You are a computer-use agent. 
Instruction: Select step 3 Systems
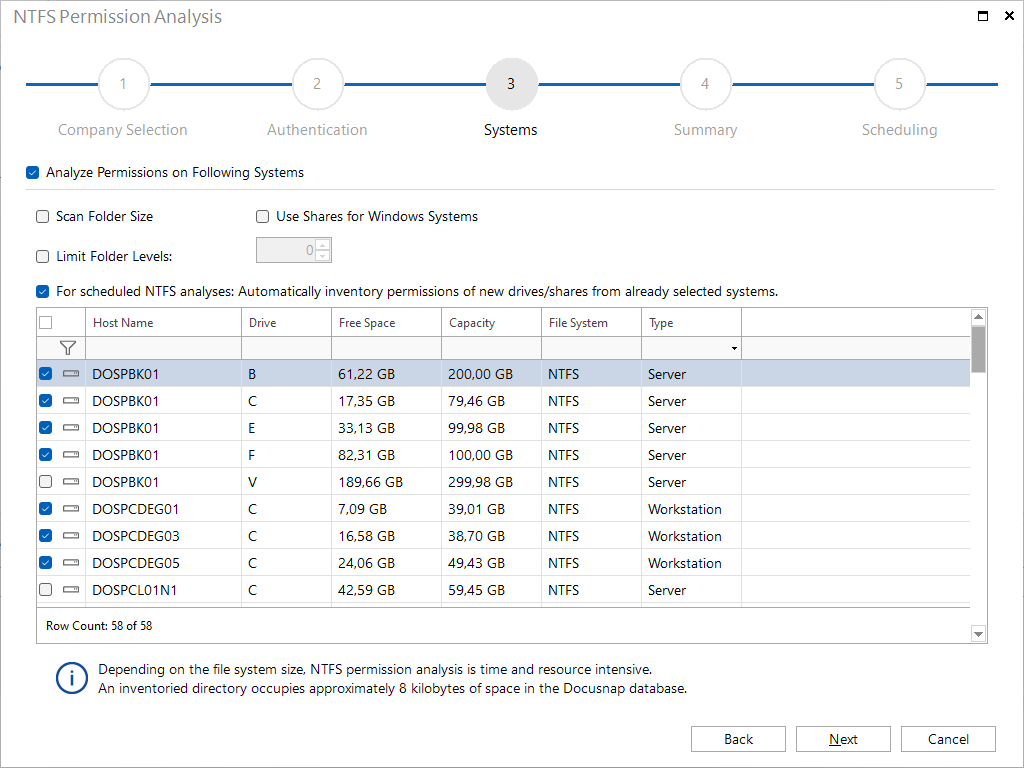(511, 84)
